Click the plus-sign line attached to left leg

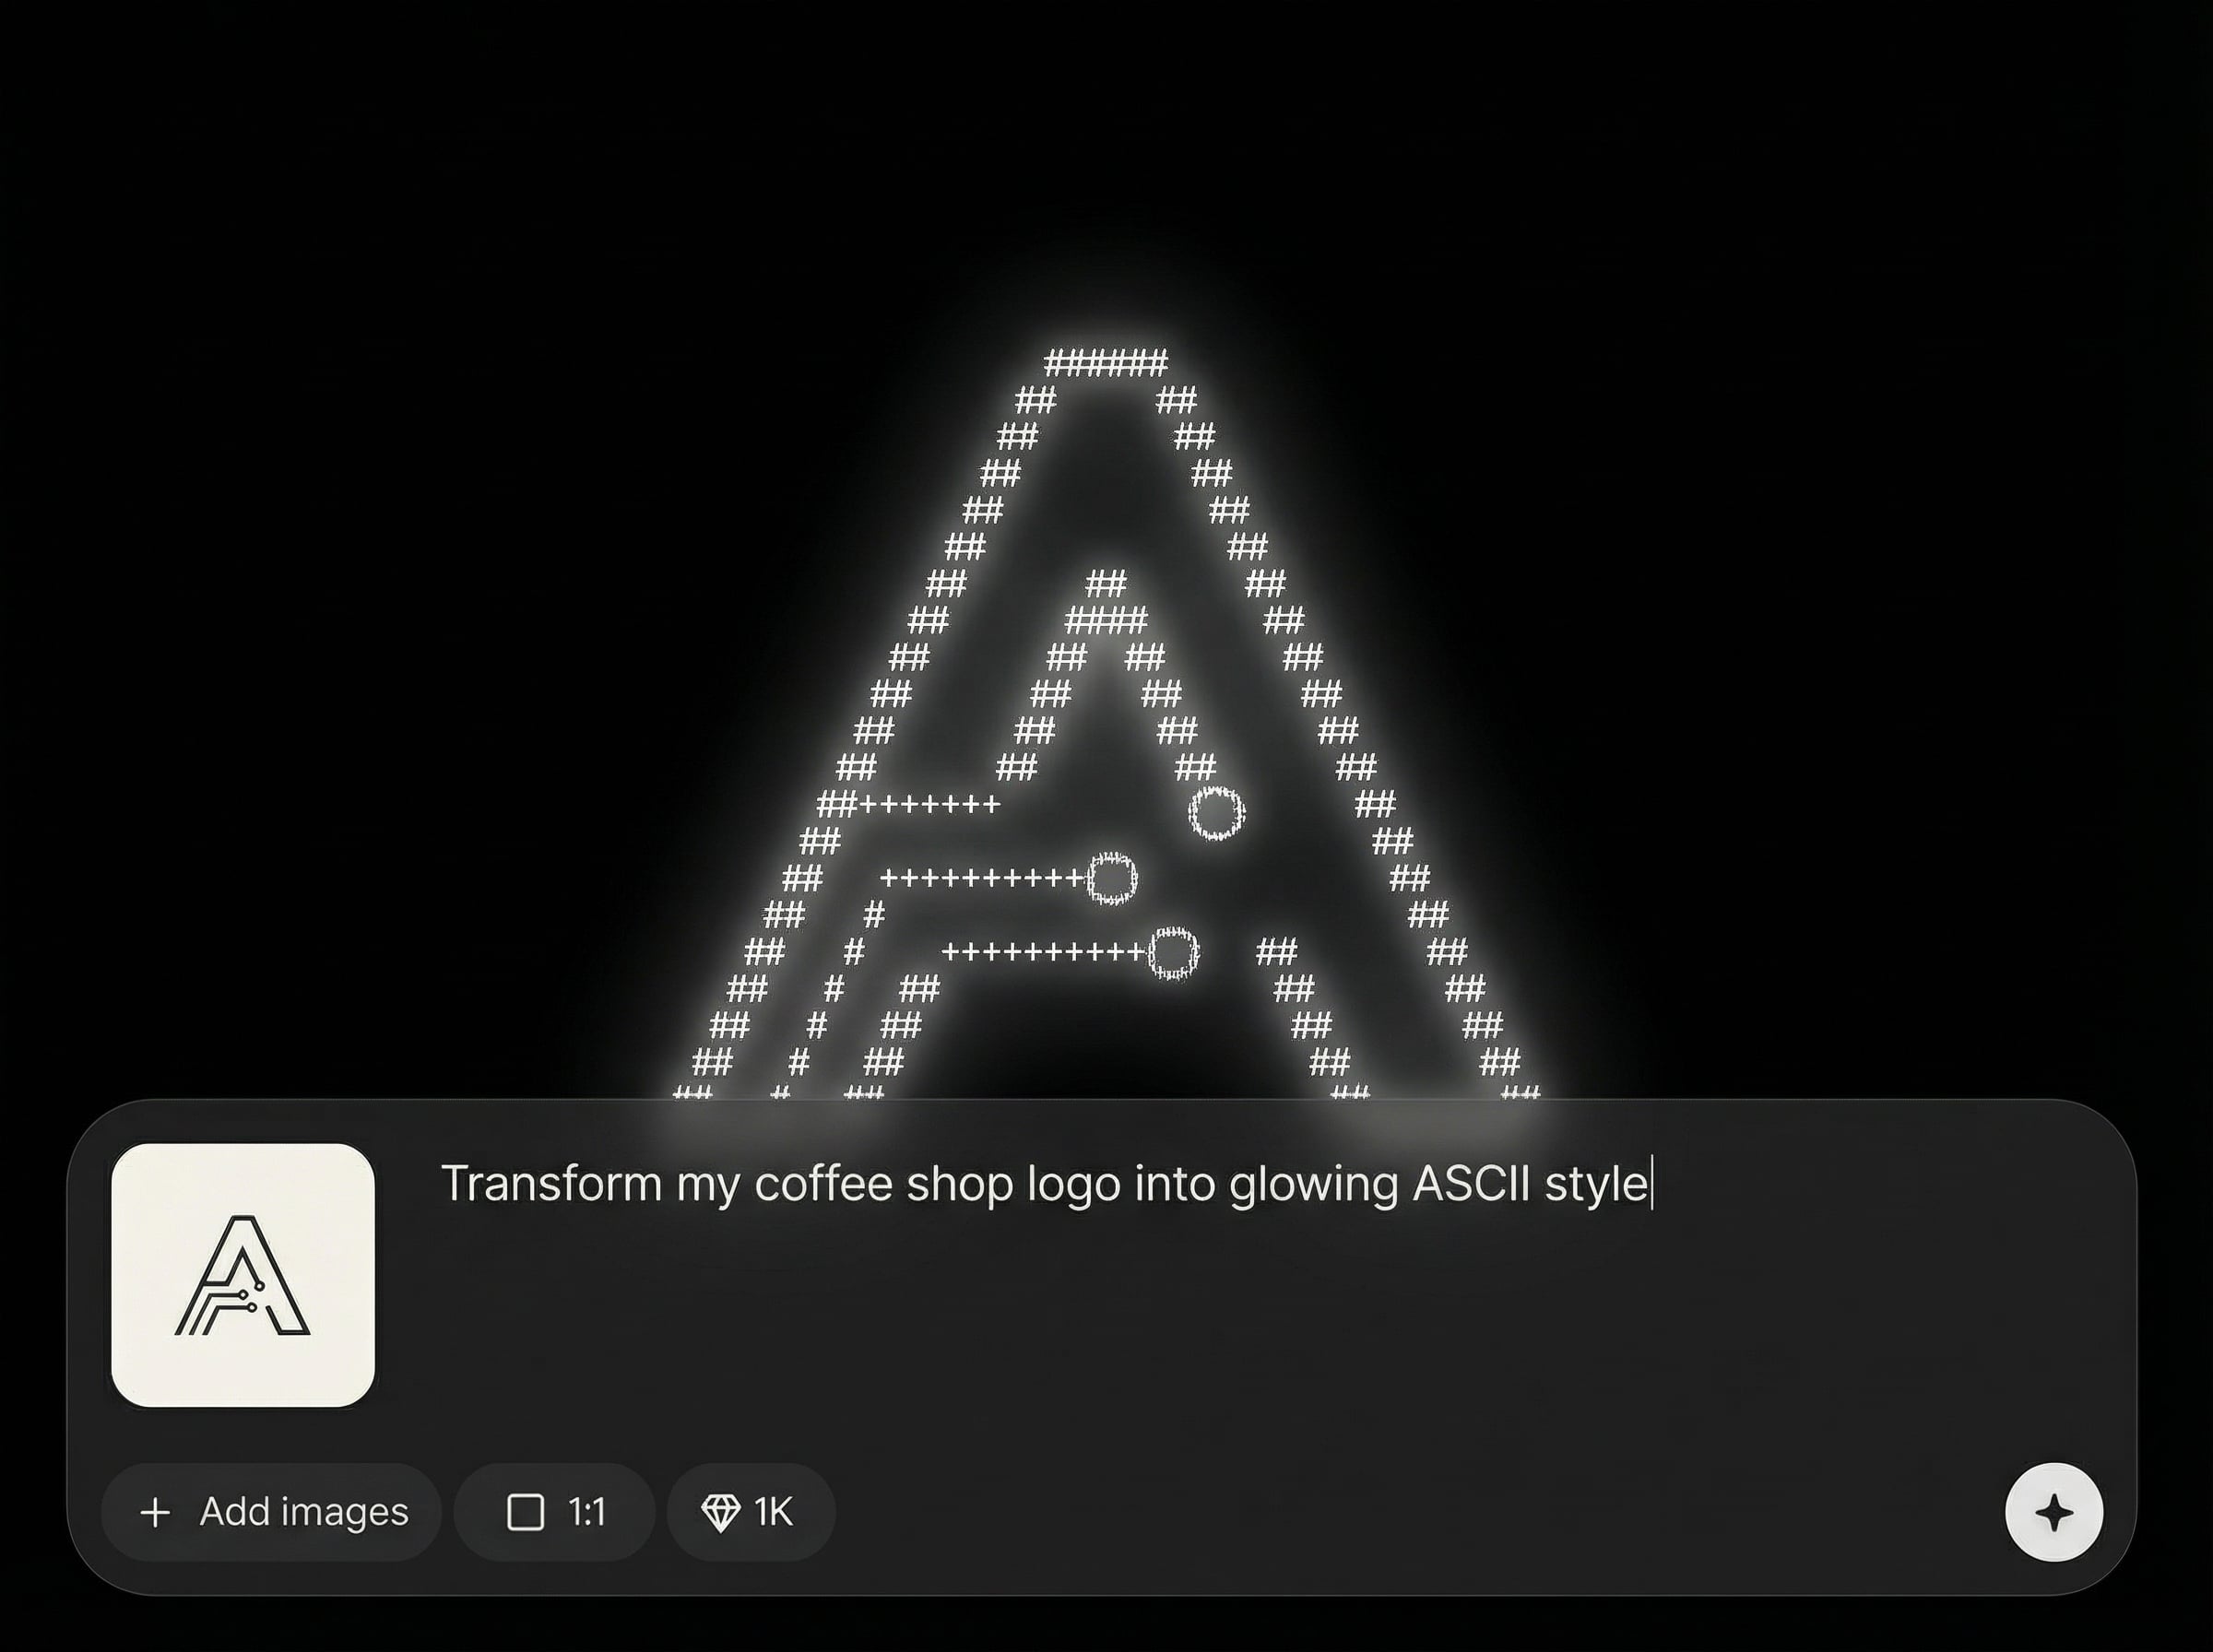pos(929,804)
